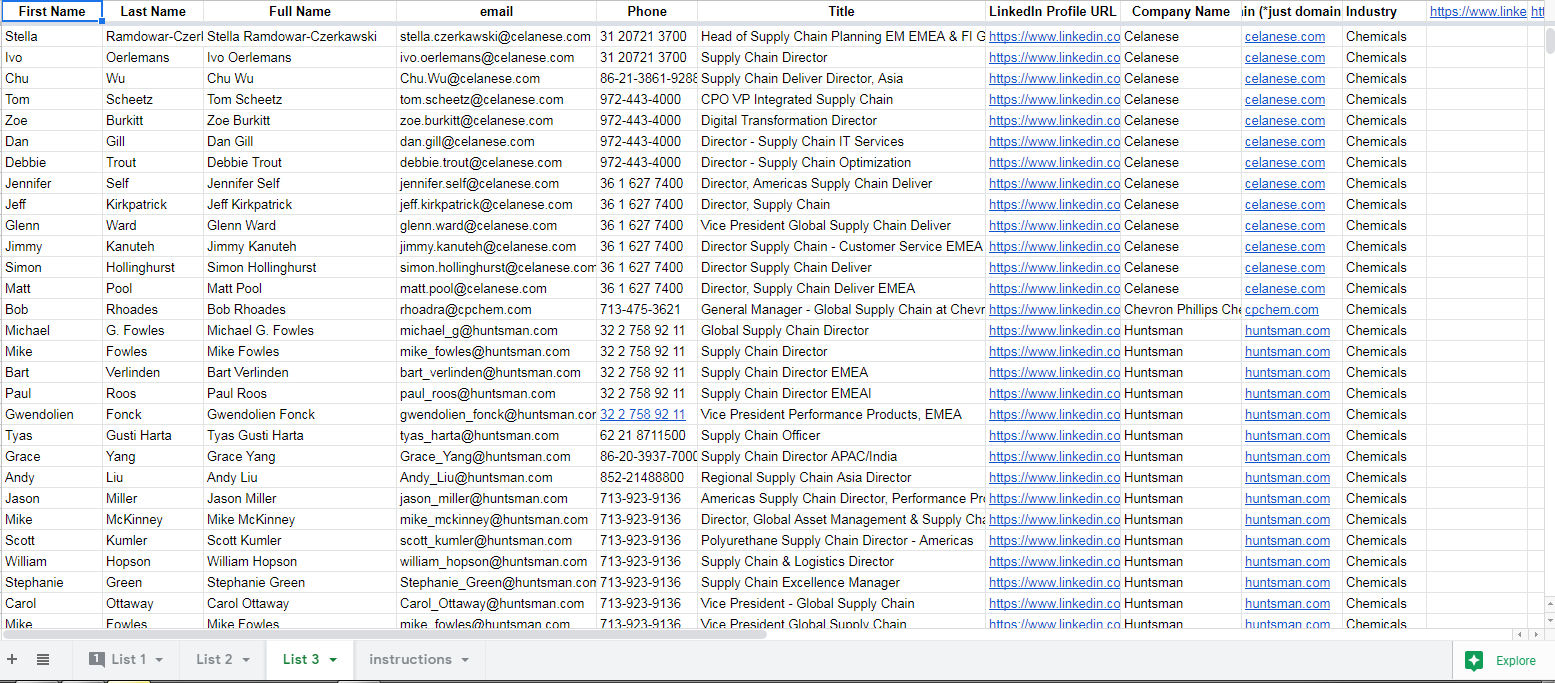Switch to the List 2 sheet tab
Screen dimensions: 1555x683
214,659
